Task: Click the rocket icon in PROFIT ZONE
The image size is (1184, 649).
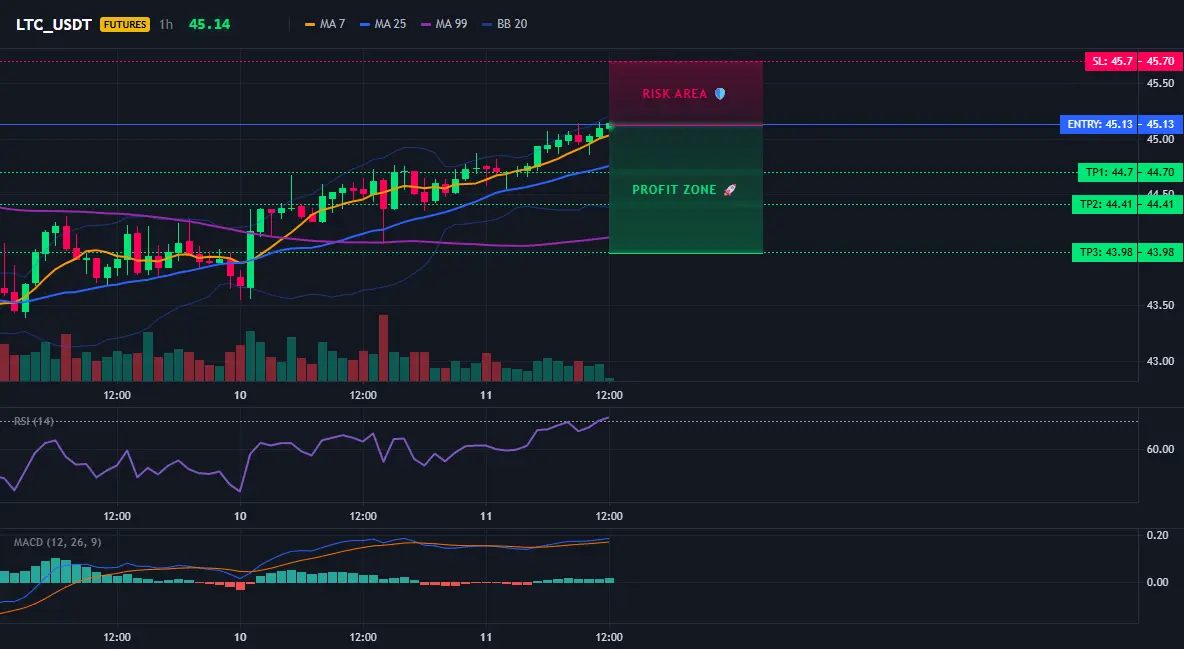Action: click(x=729, y=190)
